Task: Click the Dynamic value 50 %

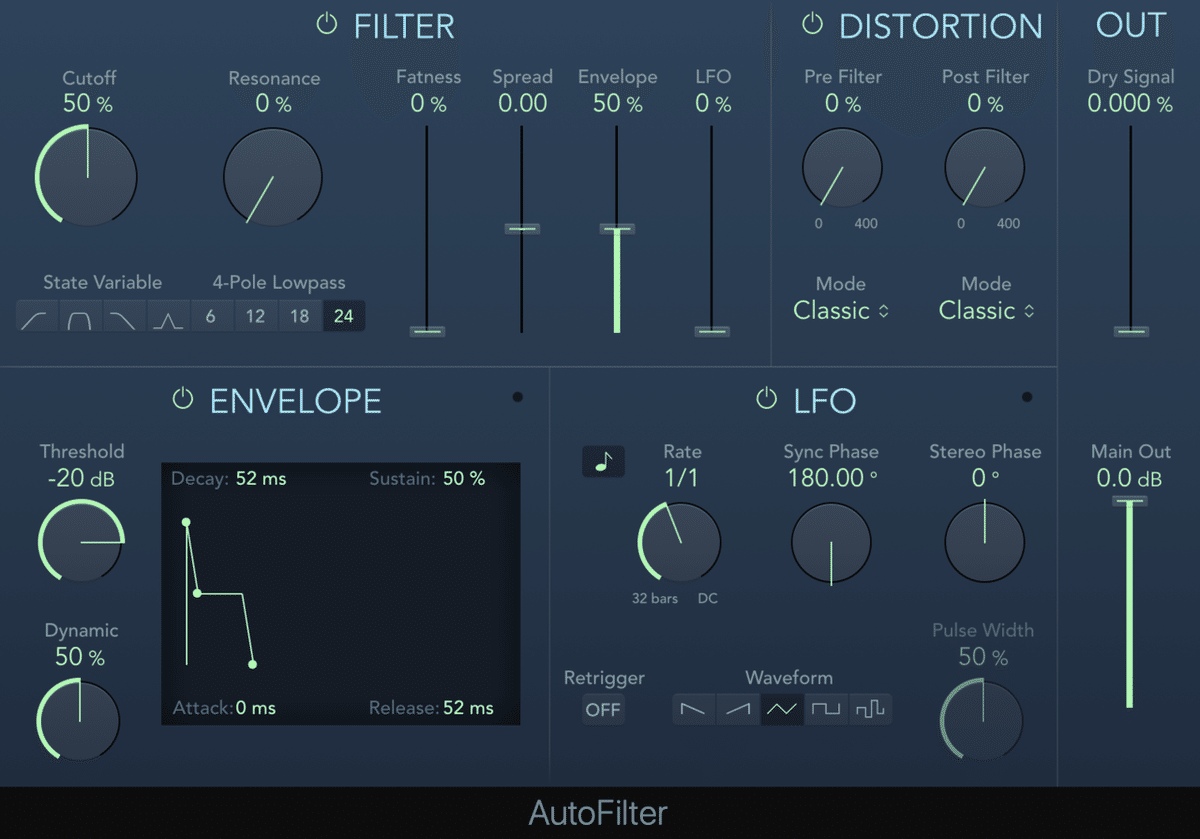Action: coord(80,657)
